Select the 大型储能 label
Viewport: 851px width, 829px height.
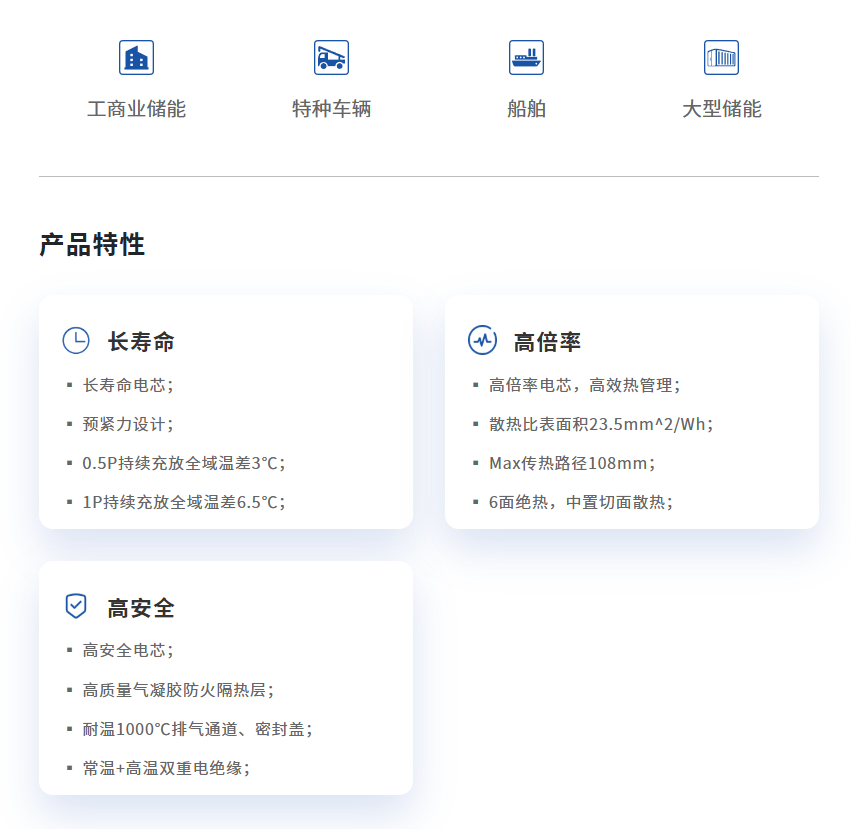point(721,109)
